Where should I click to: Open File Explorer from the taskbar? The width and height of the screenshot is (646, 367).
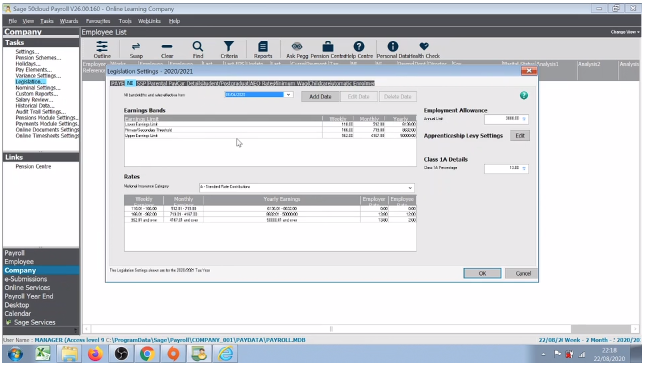69,354
